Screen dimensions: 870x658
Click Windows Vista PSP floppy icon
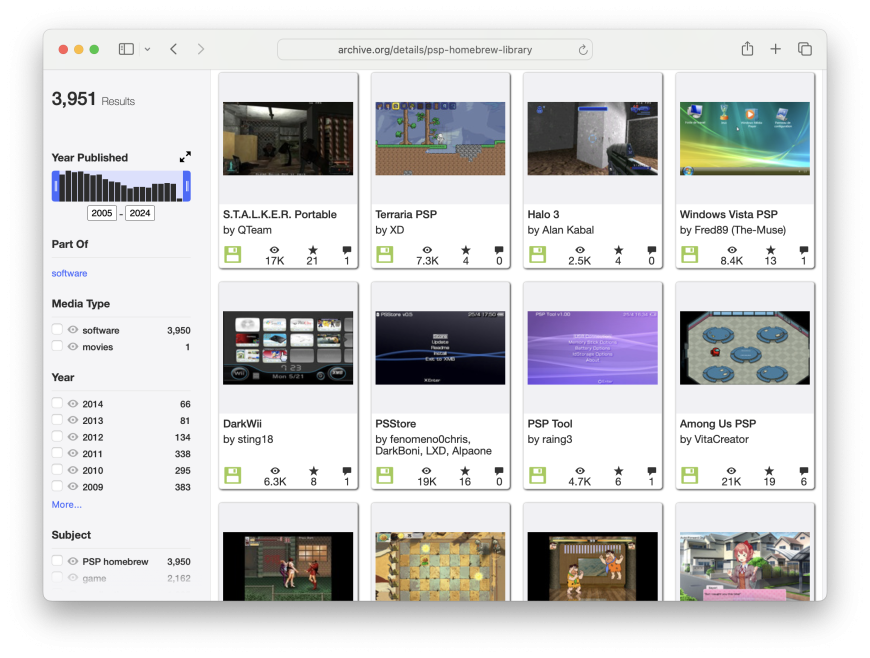(x=689, y=255)
